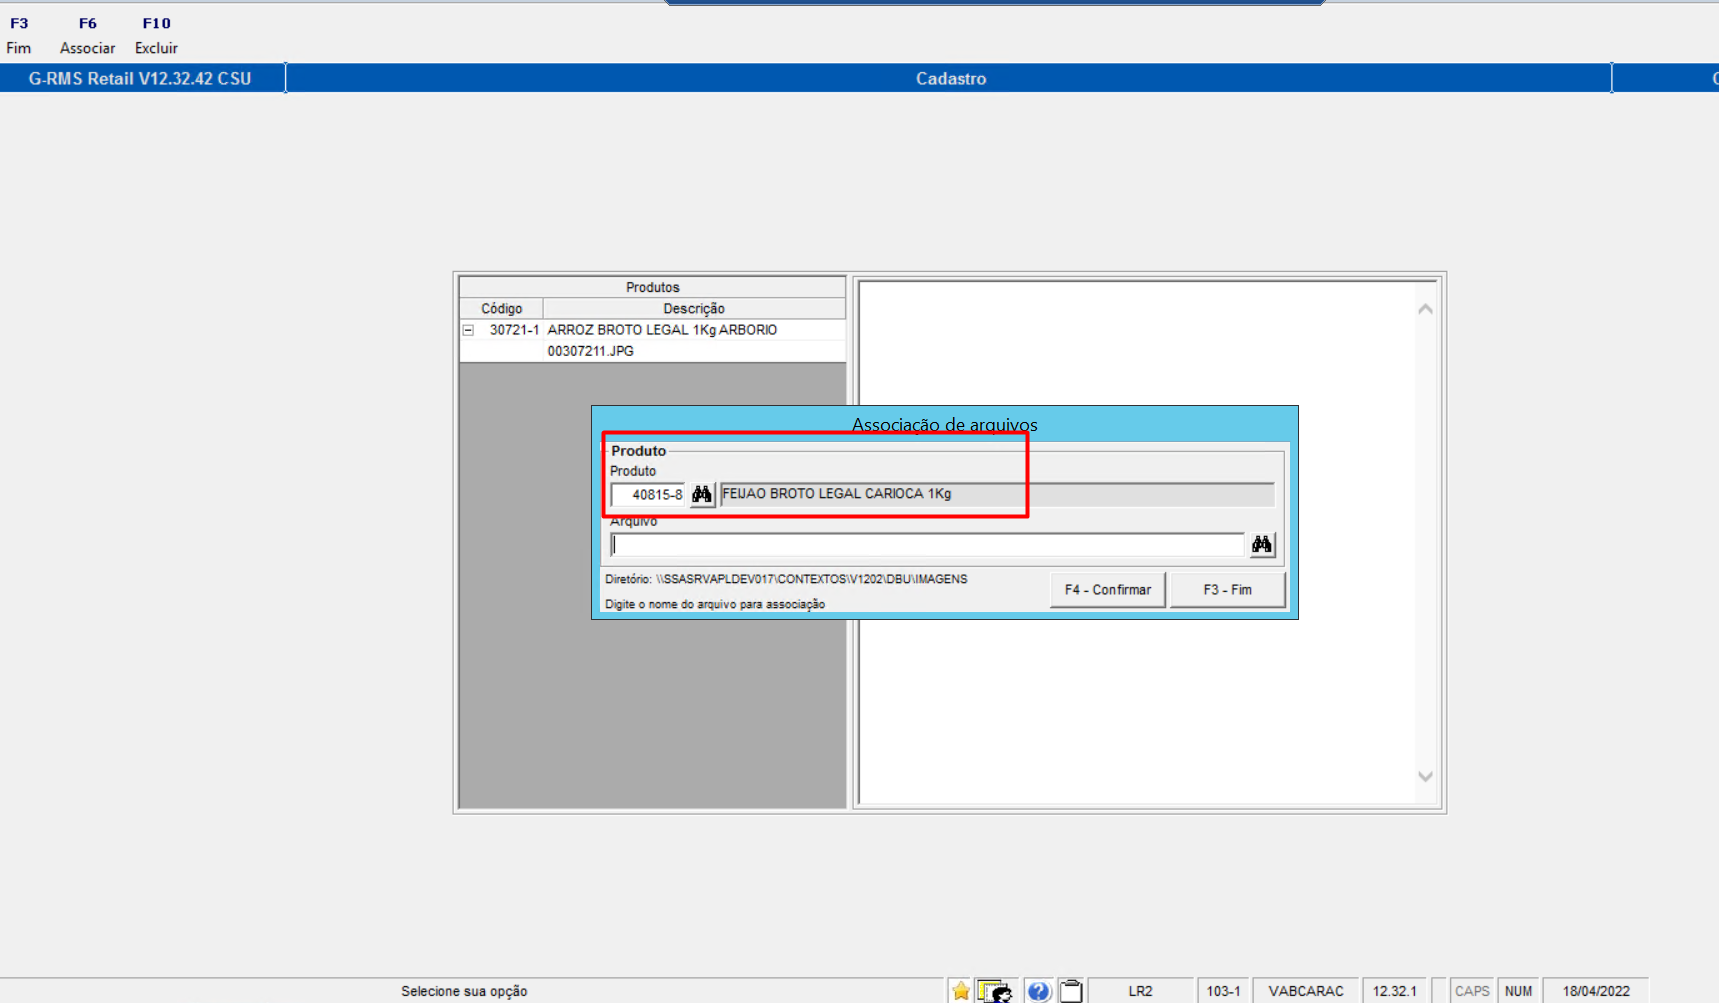Click the 103-1 status bar entry
This screenshot has height=1003, width=1719.
point(1223,991)
